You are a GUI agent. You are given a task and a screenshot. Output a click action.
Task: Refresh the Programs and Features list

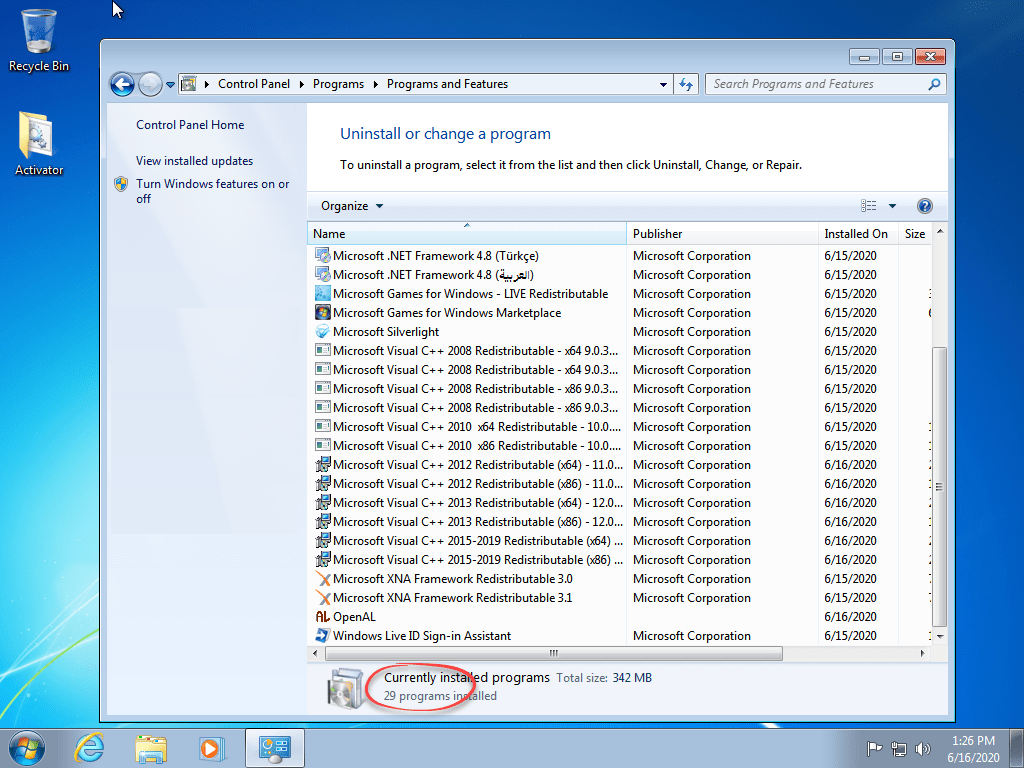click(686, 84)
